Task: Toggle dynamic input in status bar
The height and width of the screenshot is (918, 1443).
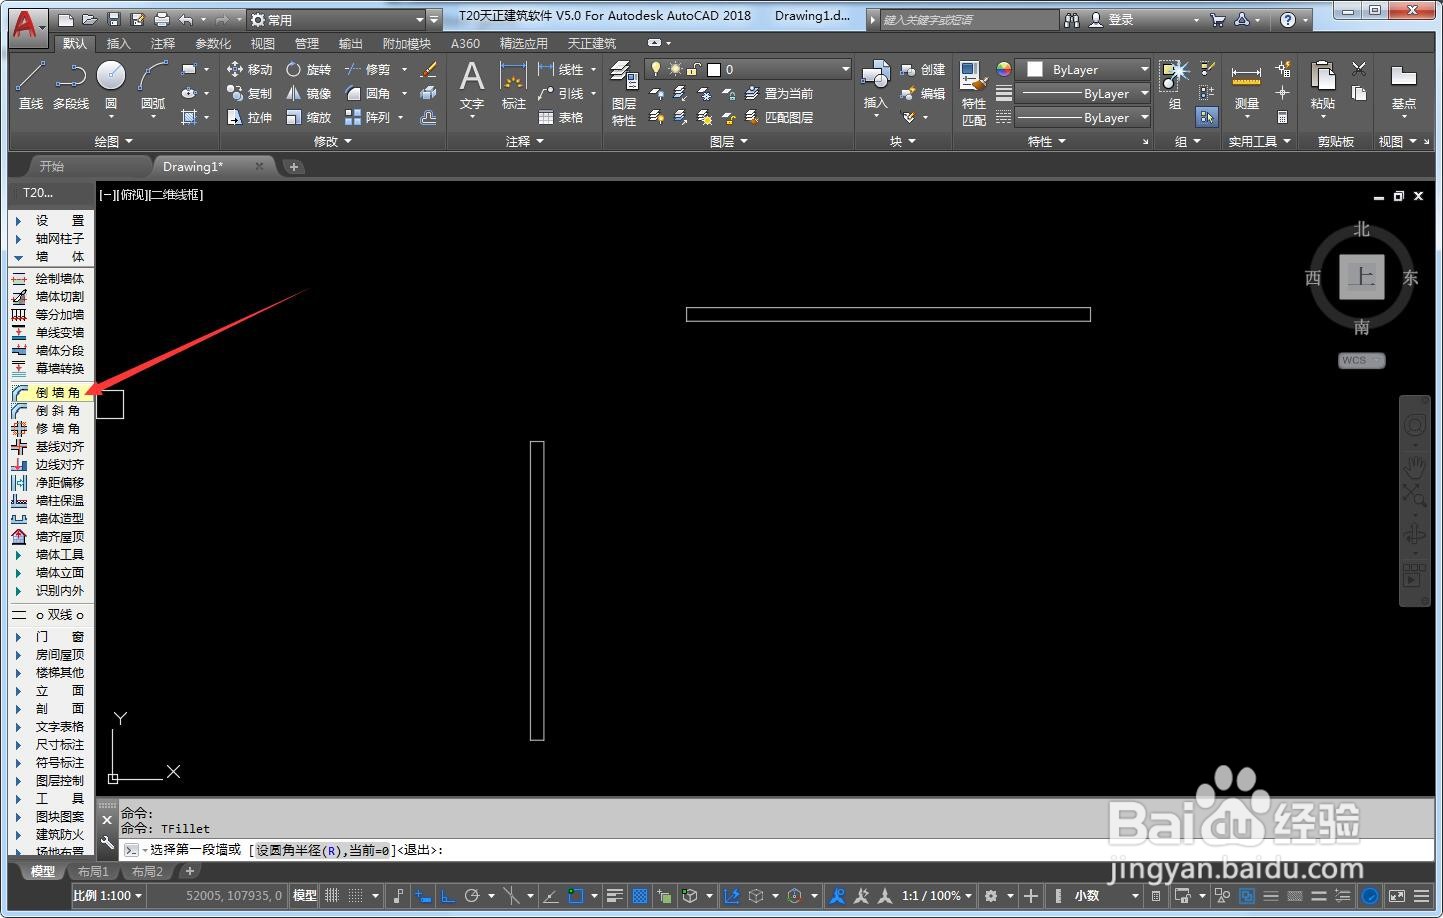Action: coord(424,896)
